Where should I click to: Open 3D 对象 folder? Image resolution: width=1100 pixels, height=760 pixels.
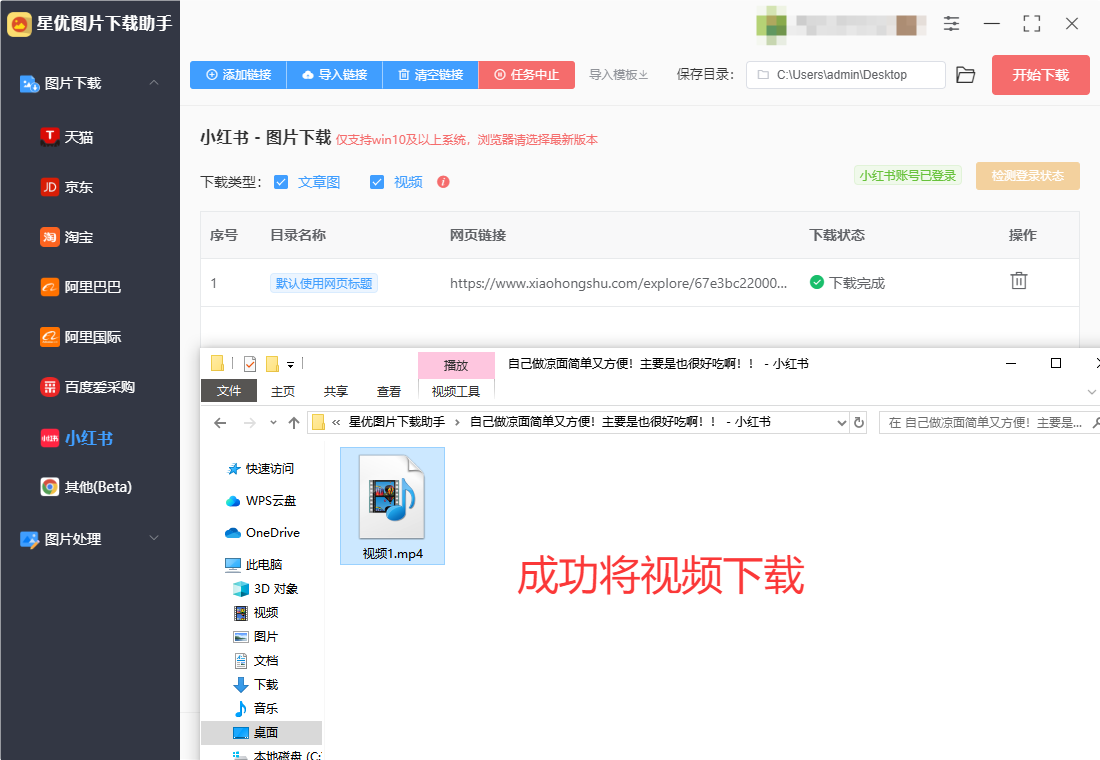[x=266, y=589]
